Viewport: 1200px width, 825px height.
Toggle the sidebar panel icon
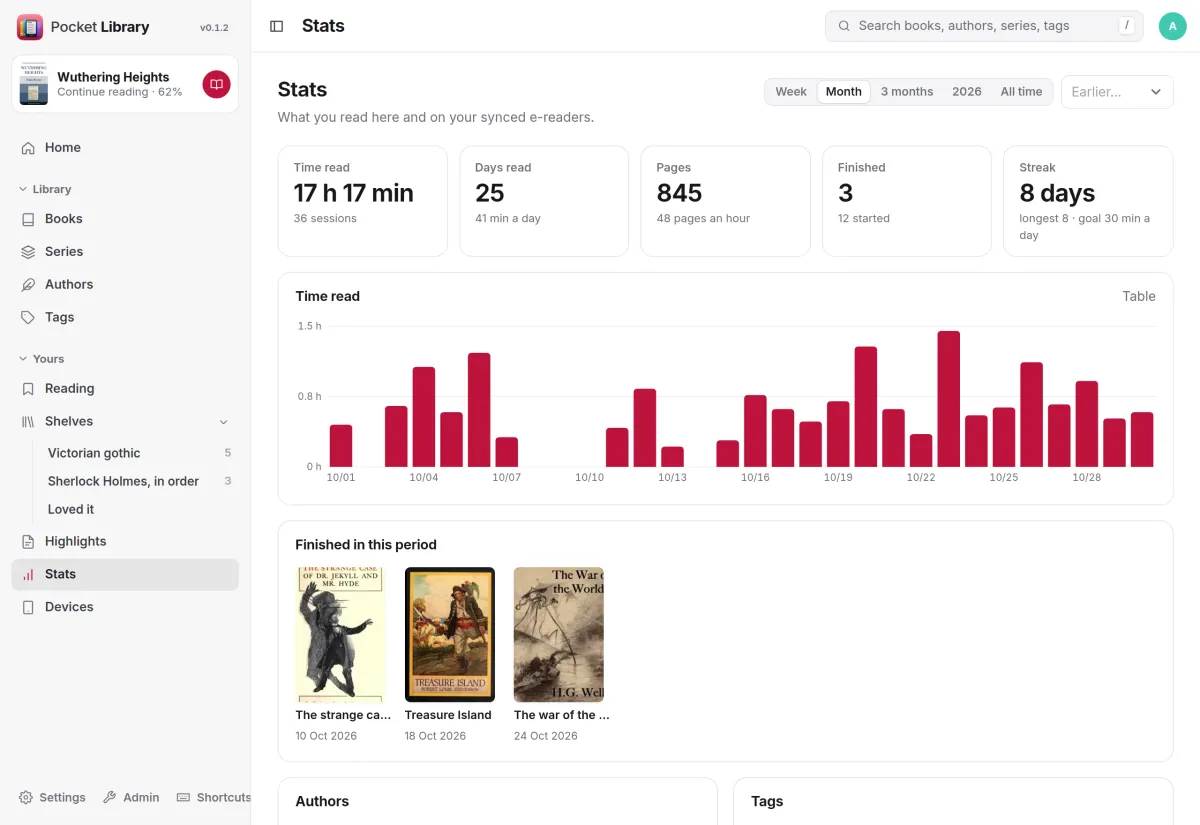[277, 26]
